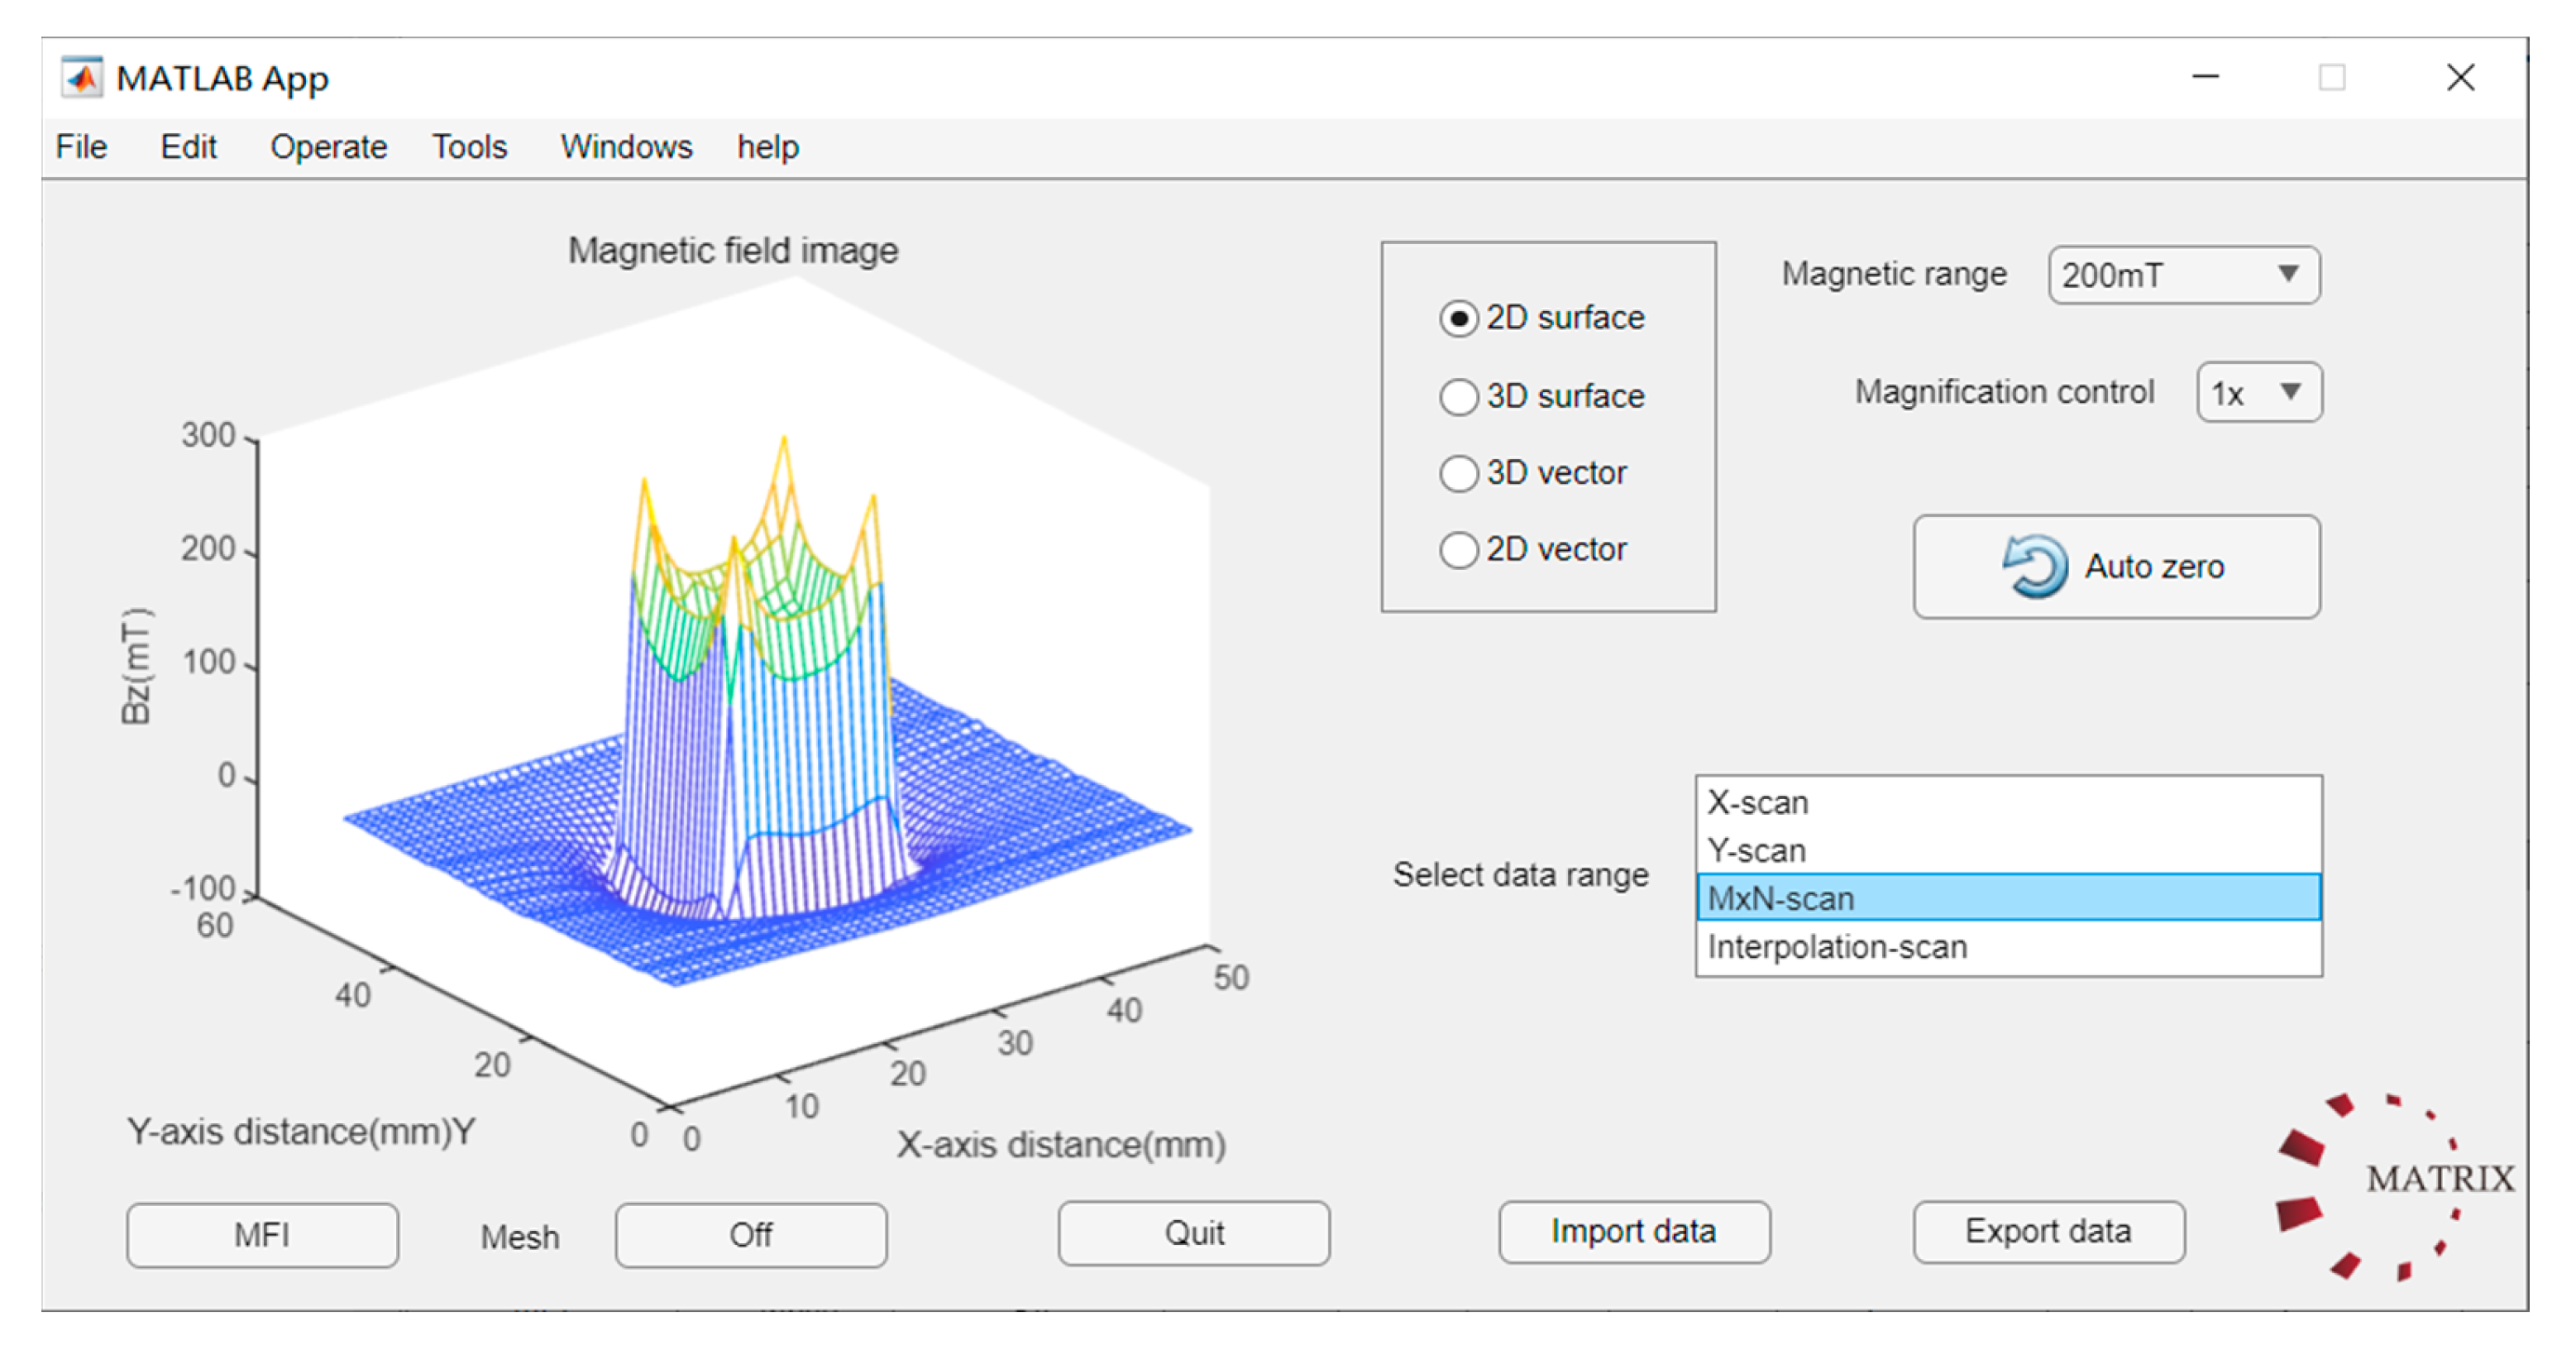This screenshot has width=2576, height=1345.
Task: Choose the 3D vector display option
Action: tap(1458, 473)
